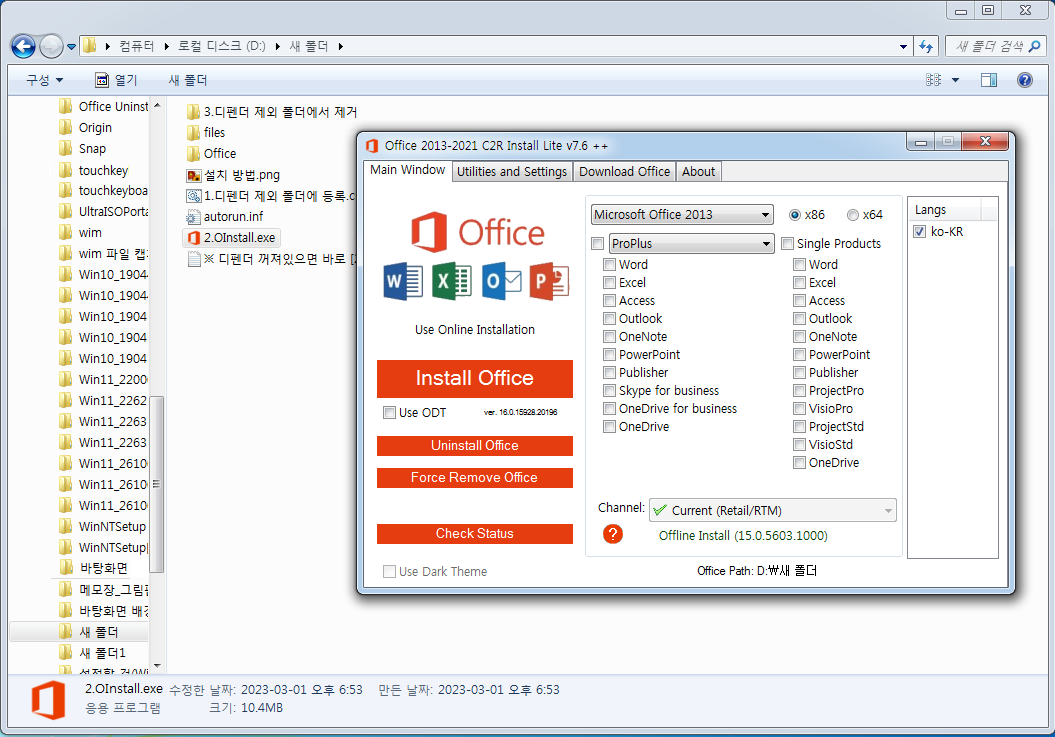Expand 새 폴더 breadcrumb arrow

340,46
